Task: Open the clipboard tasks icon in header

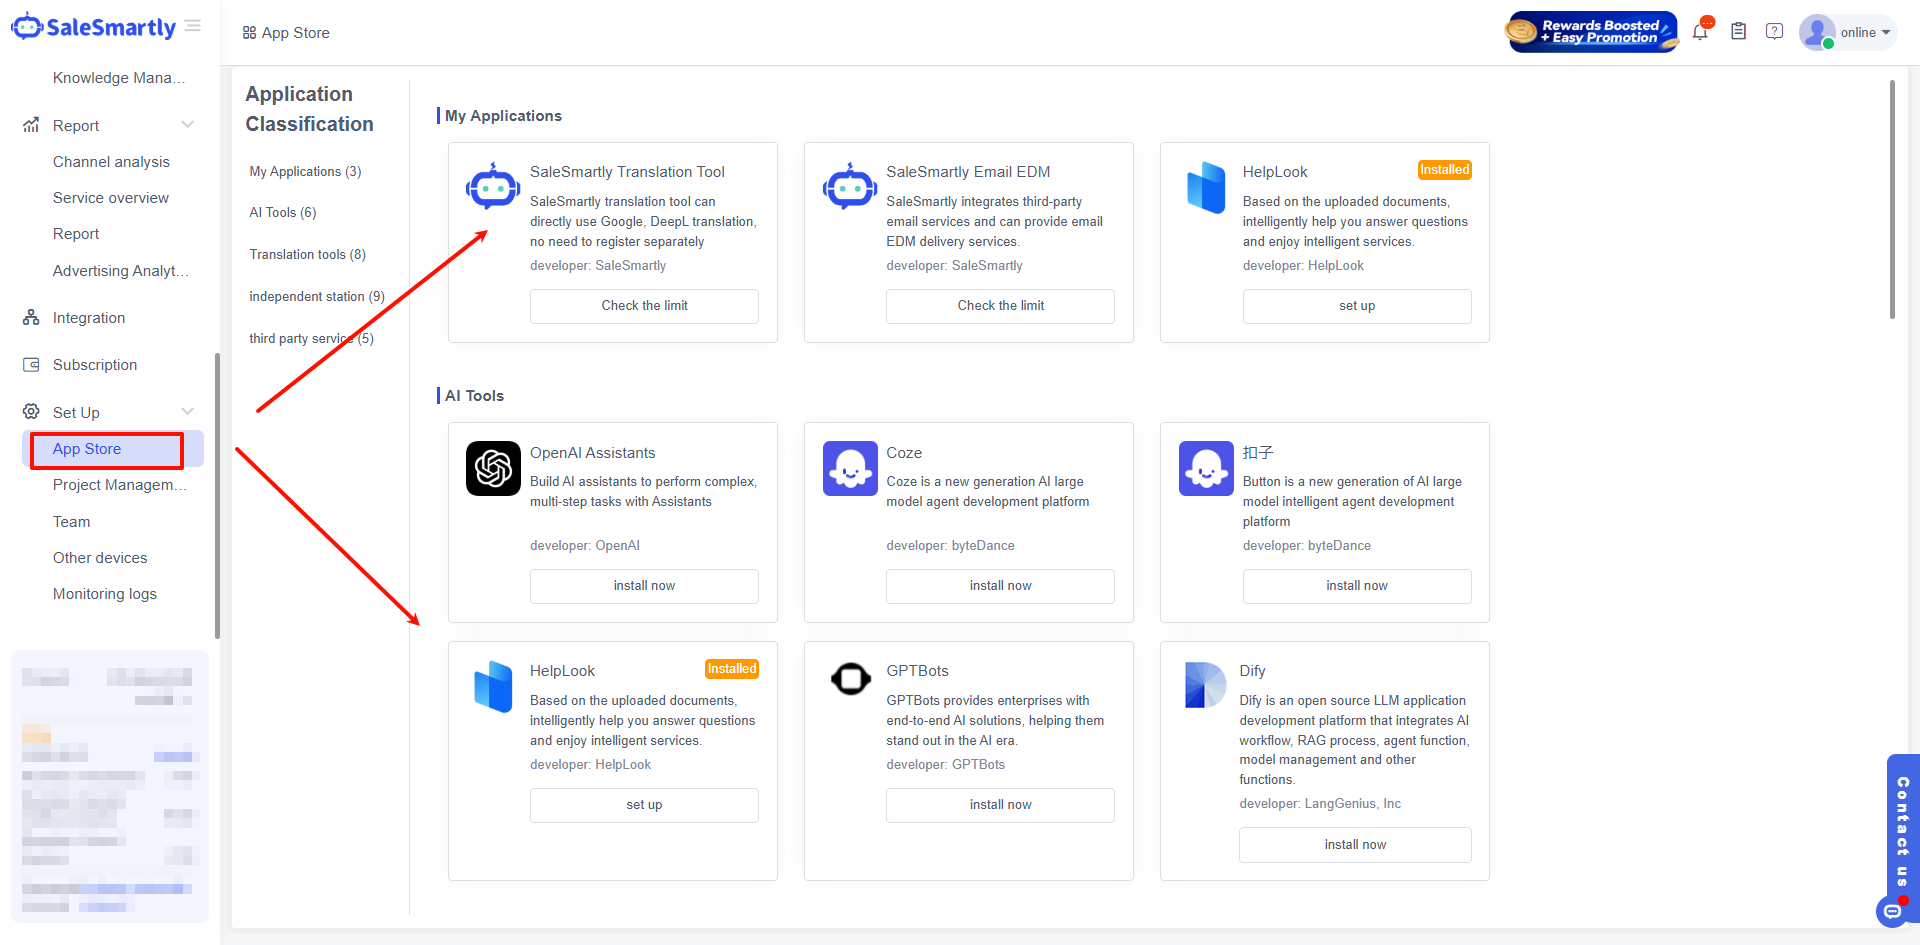Action: point(1739,31)
